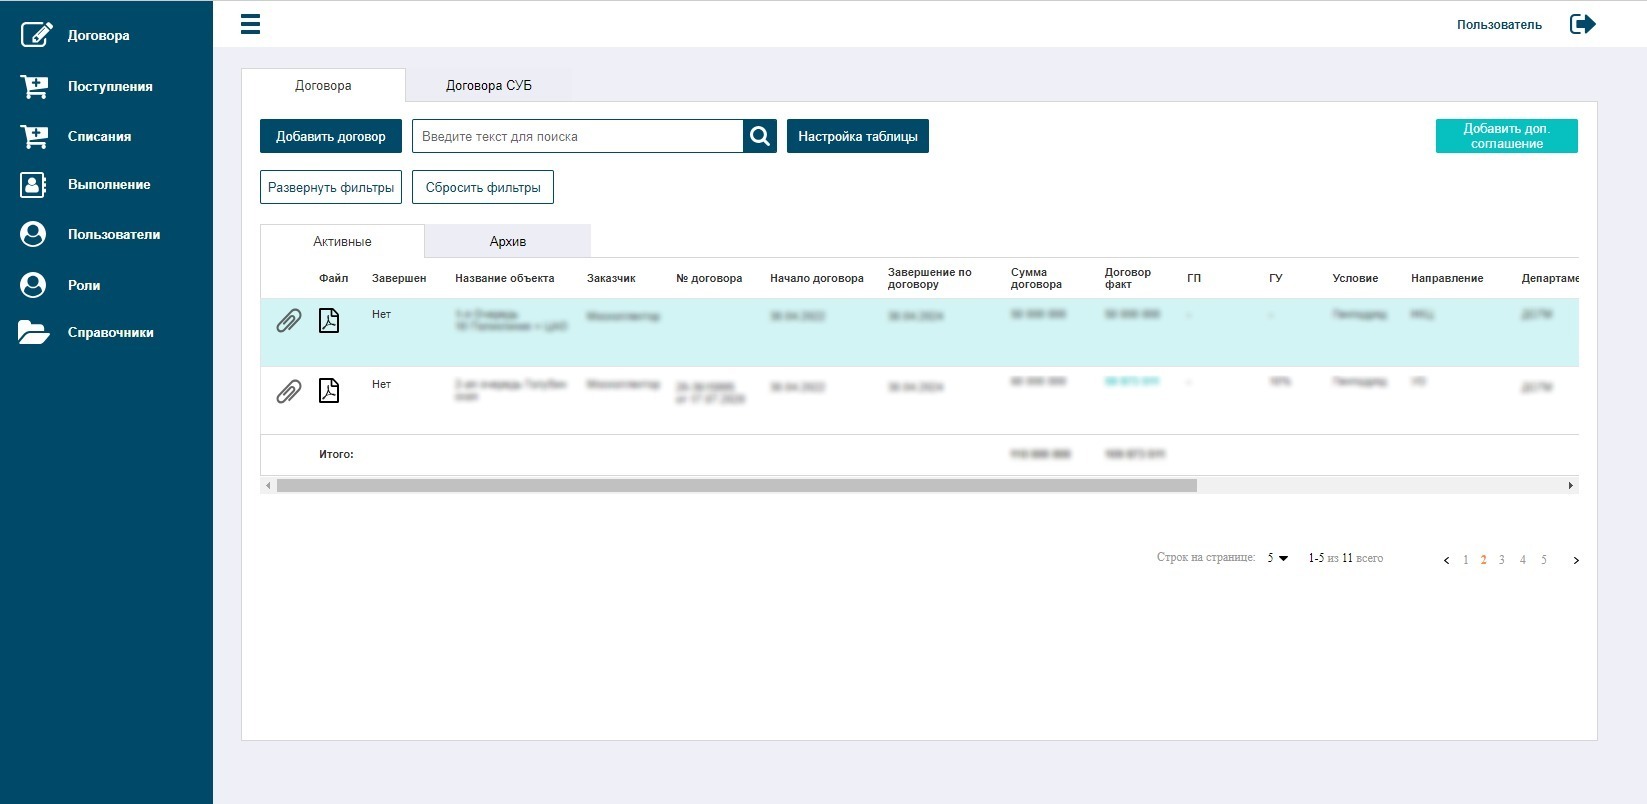Screen dimensions: 1647x804
Task: Toggle the hamburger menu icon
Action: tap(251, 24)
